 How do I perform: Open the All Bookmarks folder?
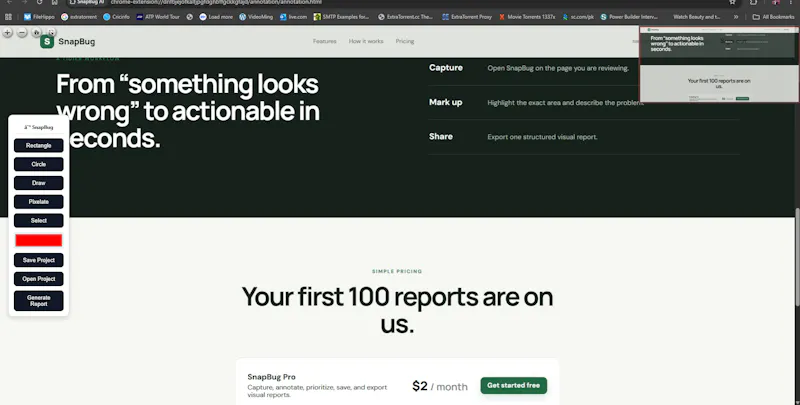(x=773, y=17)
